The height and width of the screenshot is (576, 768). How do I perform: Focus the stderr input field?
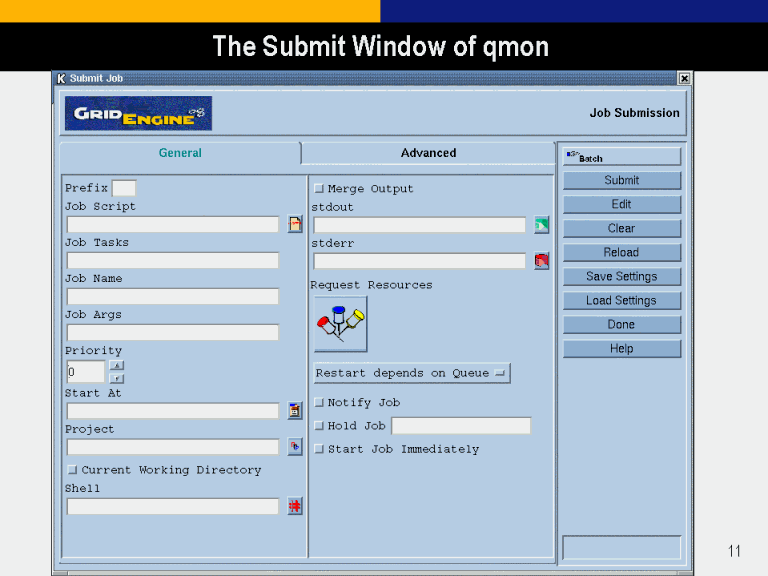420,261
